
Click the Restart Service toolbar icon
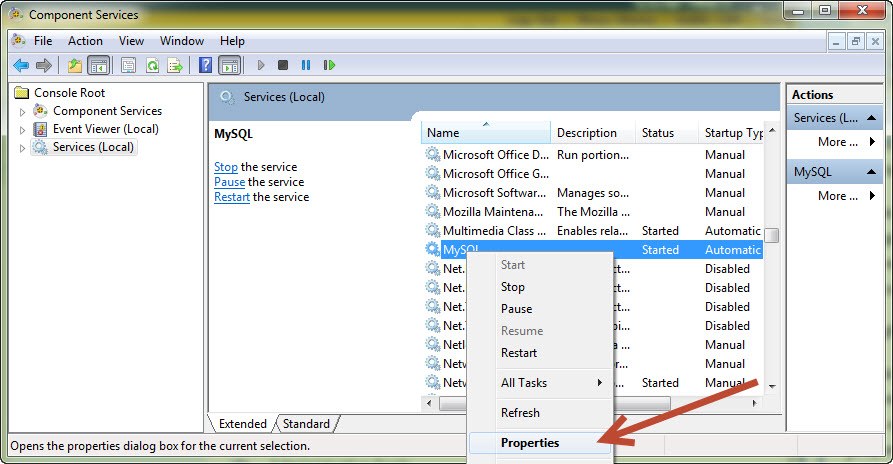(x=329, y=65)
